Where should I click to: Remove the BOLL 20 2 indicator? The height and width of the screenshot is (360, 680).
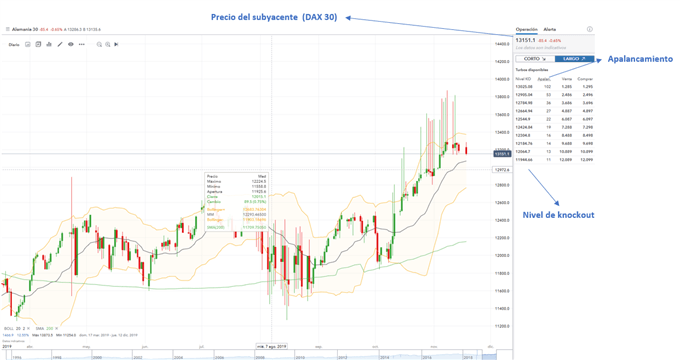pyautogui.click(x=29, y=329)
